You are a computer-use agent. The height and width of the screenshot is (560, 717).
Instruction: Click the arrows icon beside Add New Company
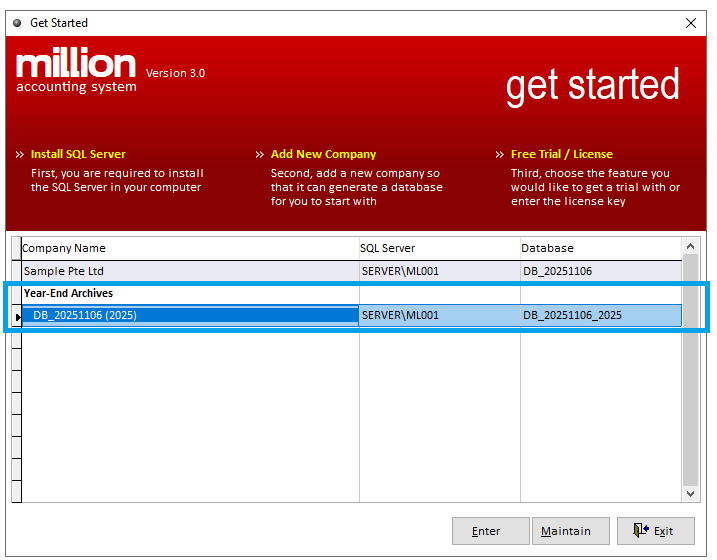point(260,155)
